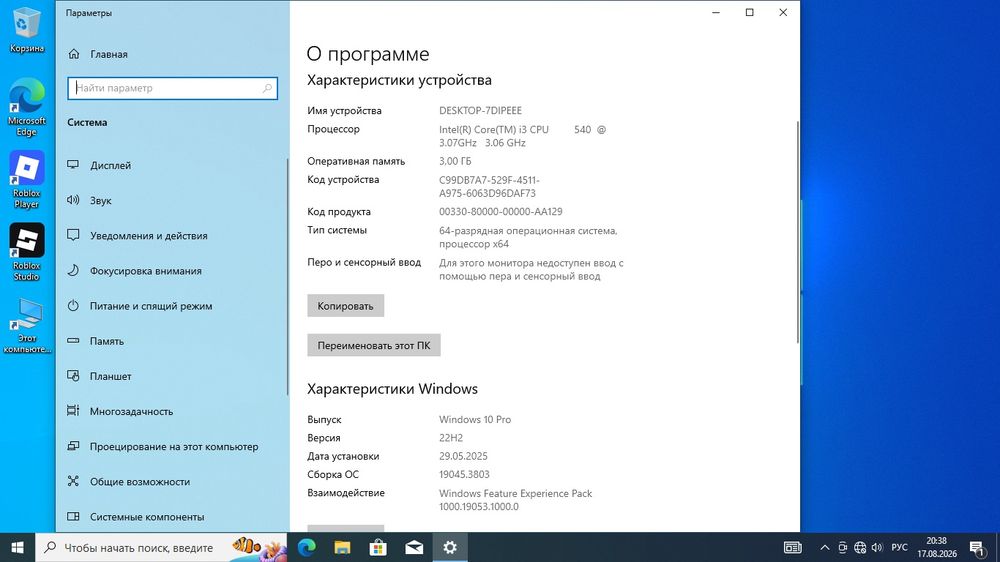Select install date 29.05.2025
The image size is (1000, 562).
463,456
